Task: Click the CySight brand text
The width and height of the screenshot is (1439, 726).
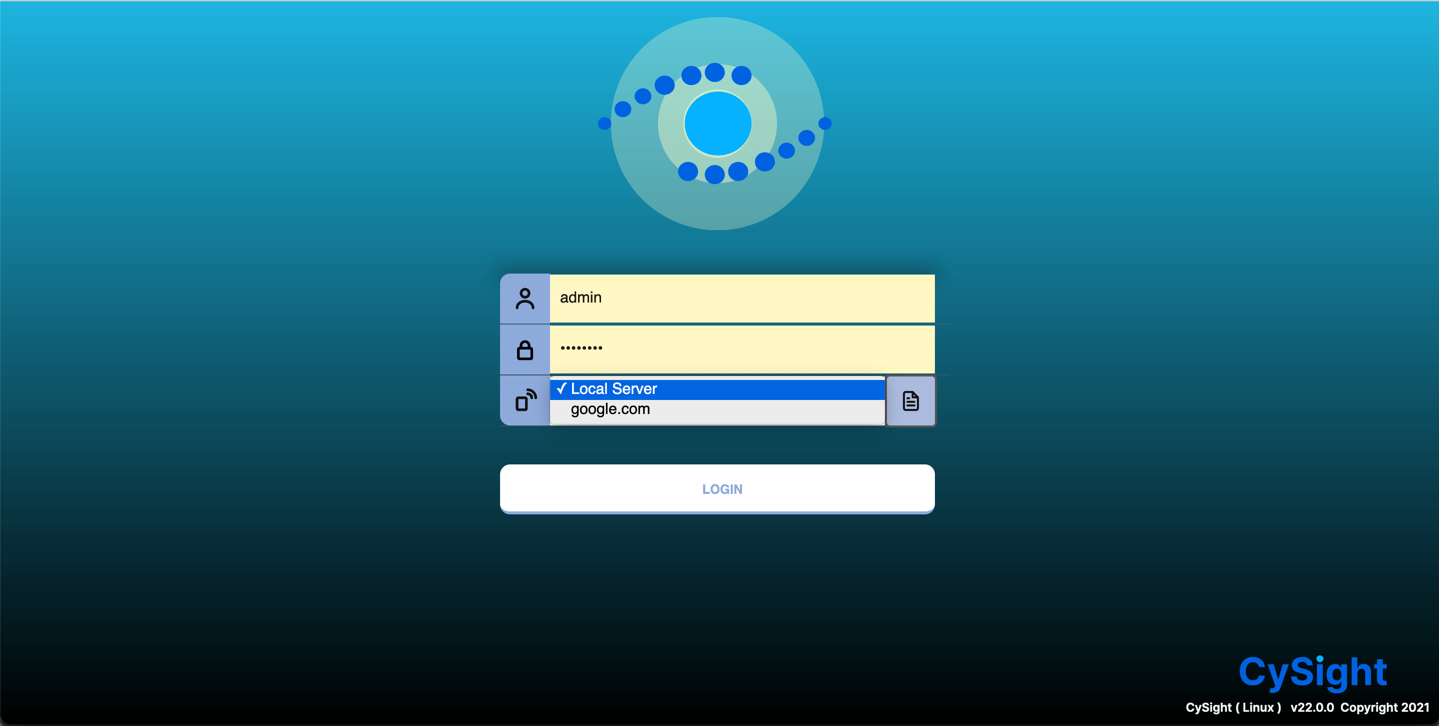Action: point(1312,672)
